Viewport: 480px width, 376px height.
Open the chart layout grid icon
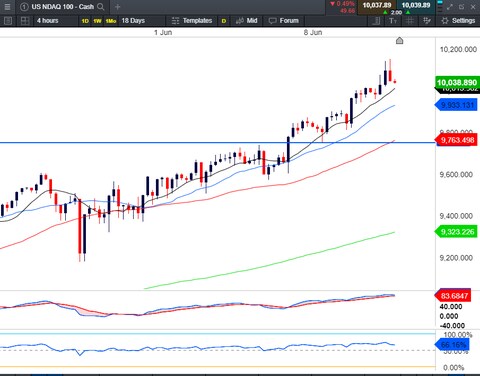click(x=25, y=21)
